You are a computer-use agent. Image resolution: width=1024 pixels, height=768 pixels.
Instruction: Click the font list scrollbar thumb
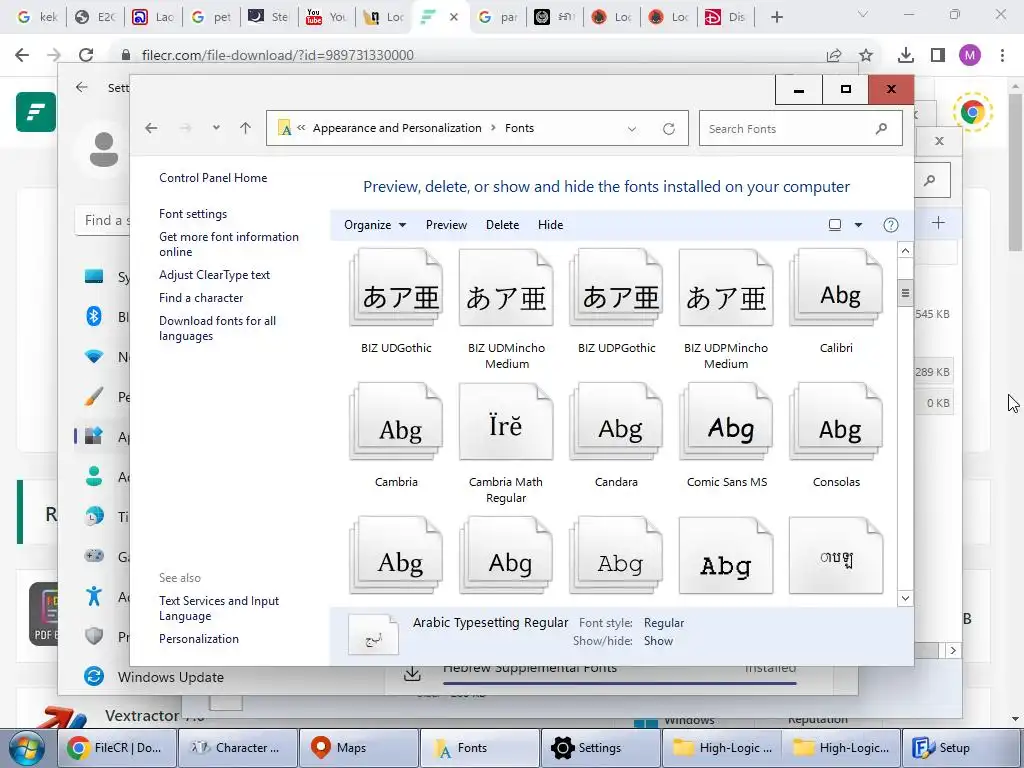(x=905, y=293)
